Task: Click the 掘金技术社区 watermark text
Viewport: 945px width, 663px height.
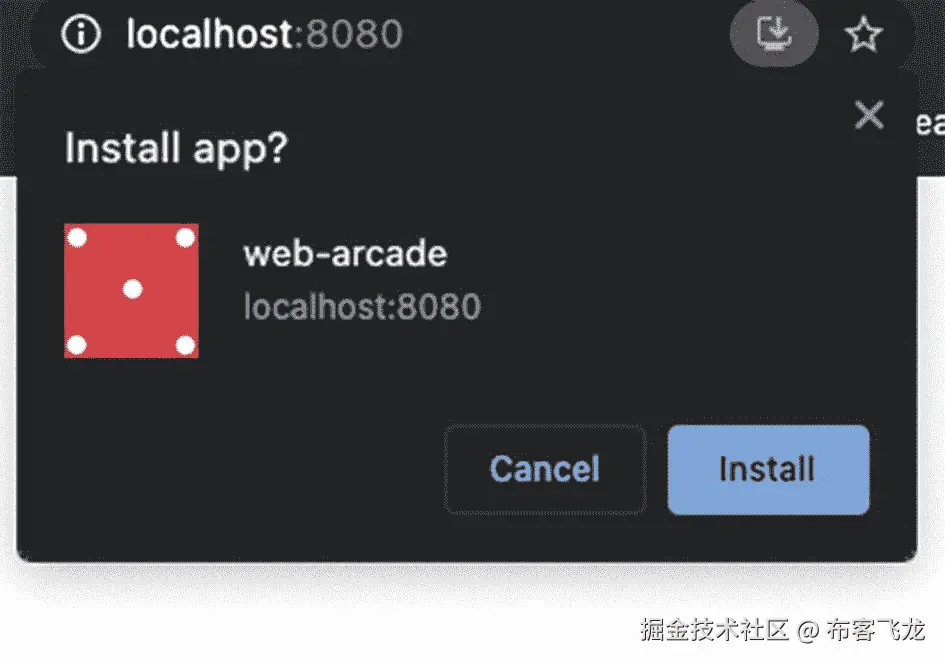Action: [x=715, y=630]
